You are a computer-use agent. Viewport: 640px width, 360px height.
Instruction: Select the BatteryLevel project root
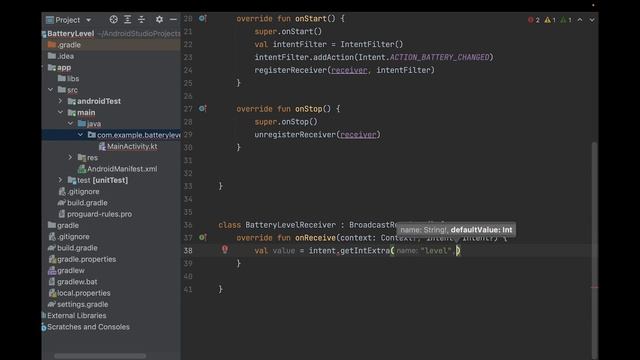click(71, 33)
